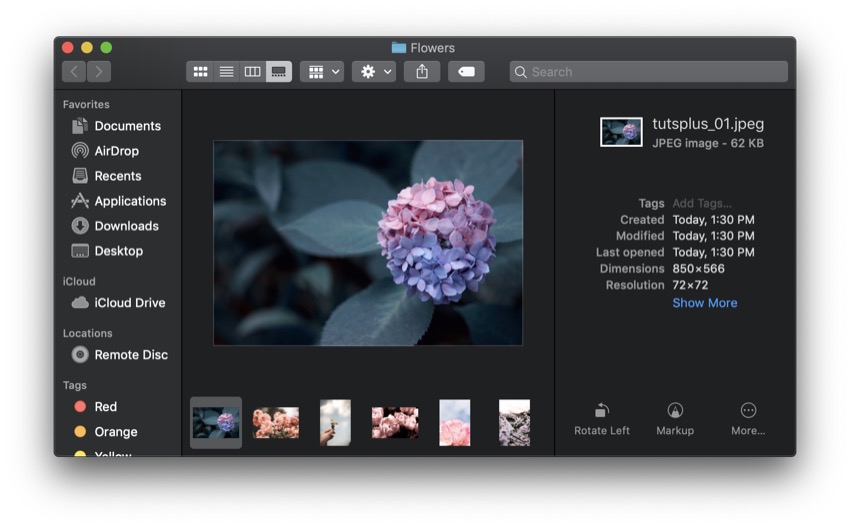Click the iCloud Drive cloud icon
Screen dimensions: 850x528
[x=80, y=302]
